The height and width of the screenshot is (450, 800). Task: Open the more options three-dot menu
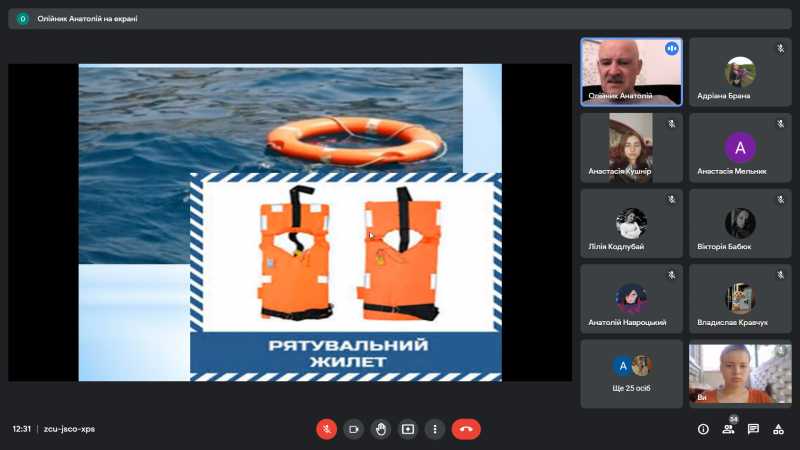click(x=435, y=429)
